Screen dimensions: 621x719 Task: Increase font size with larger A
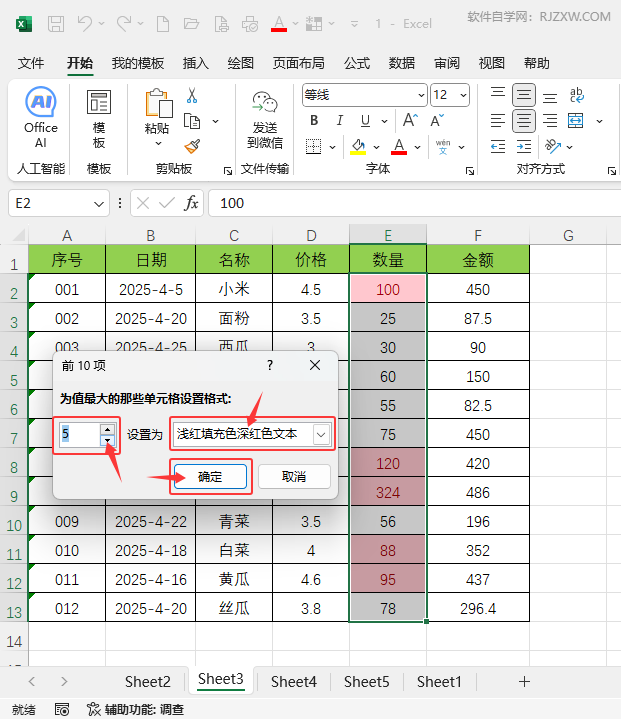tap(410, 121)
